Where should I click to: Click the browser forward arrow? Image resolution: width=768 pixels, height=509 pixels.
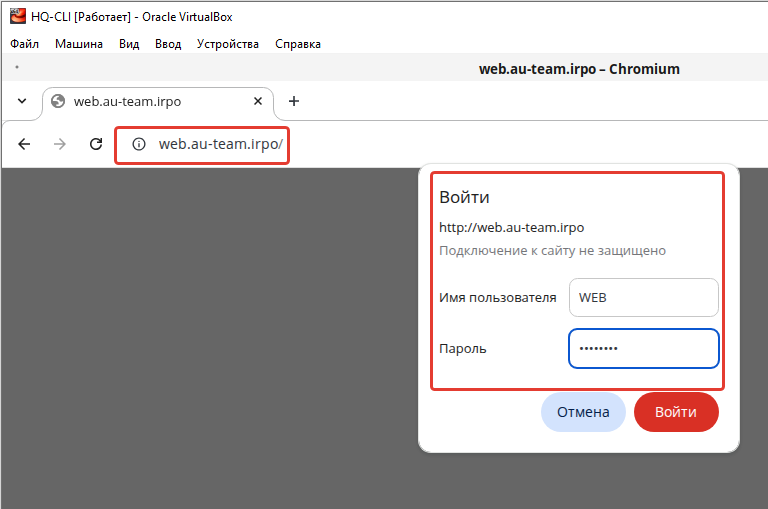click(x=60, y=144)
